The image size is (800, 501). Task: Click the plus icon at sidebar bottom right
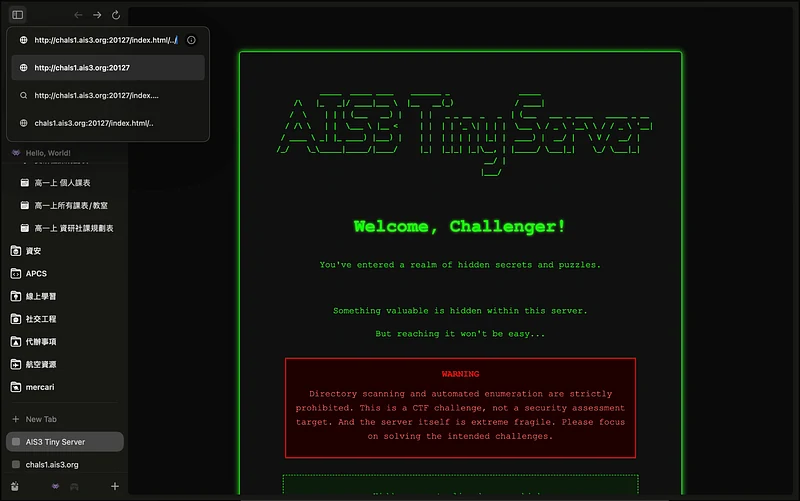115,487
